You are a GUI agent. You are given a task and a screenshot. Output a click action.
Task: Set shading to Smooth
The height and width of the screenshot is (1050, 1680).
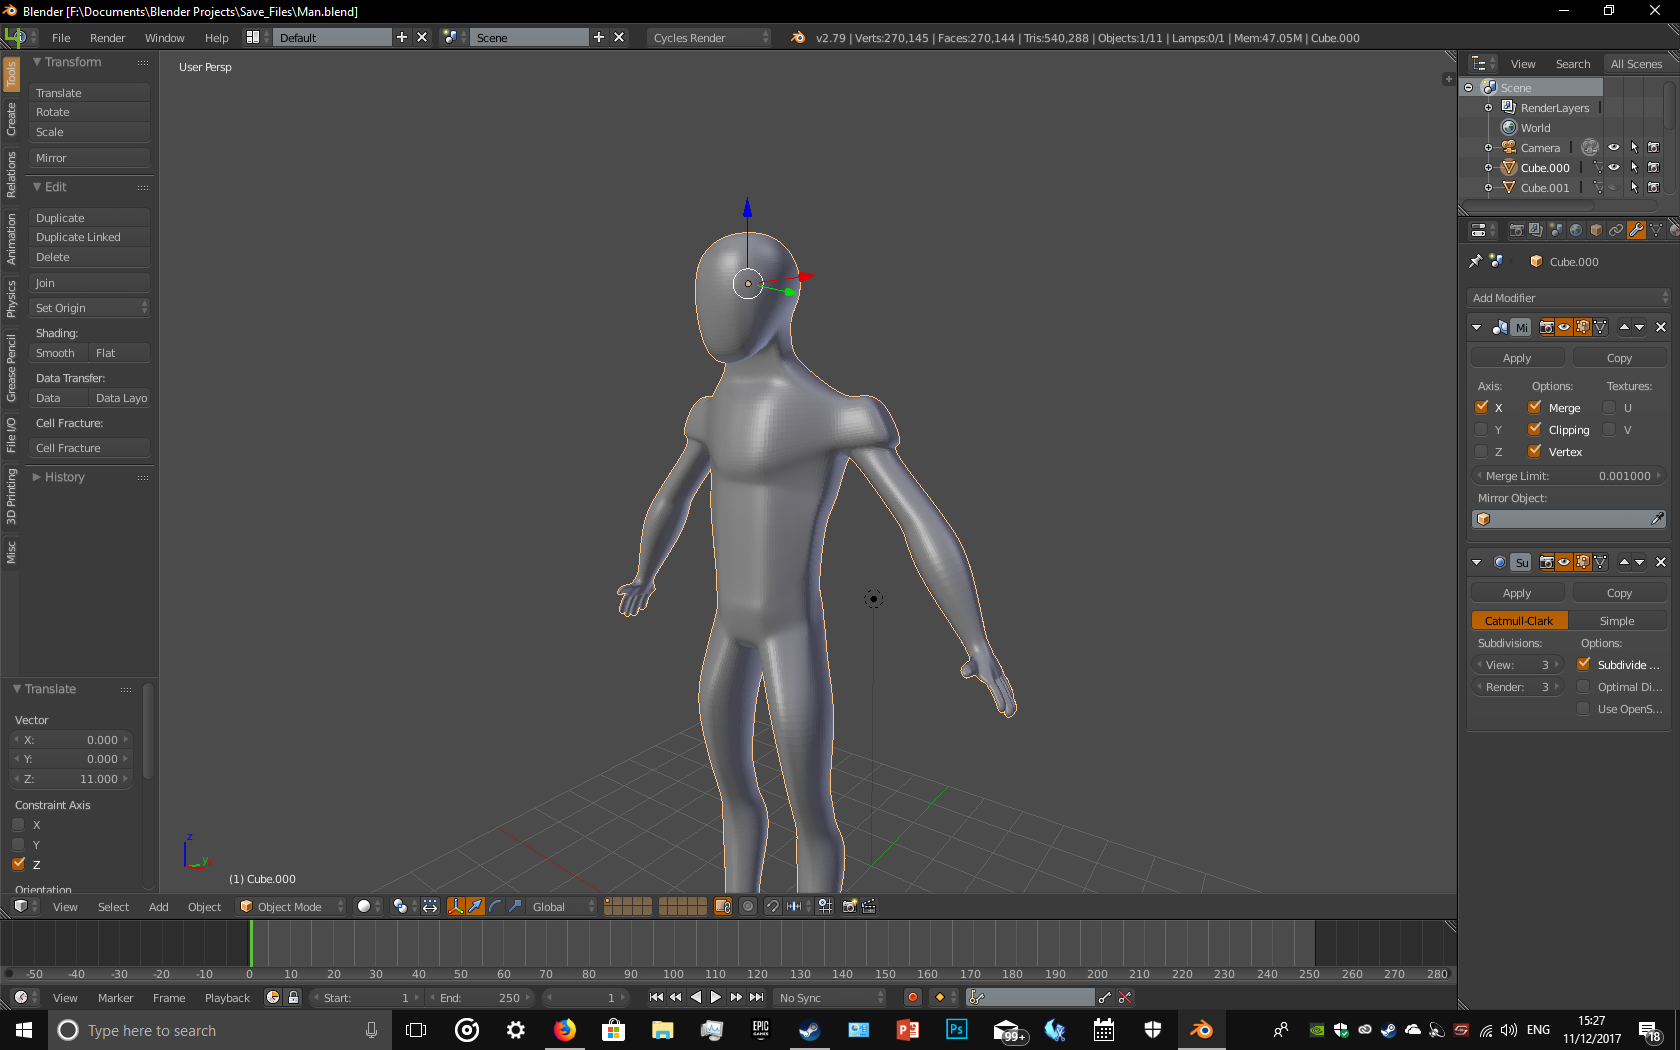(x=56, y=353)
